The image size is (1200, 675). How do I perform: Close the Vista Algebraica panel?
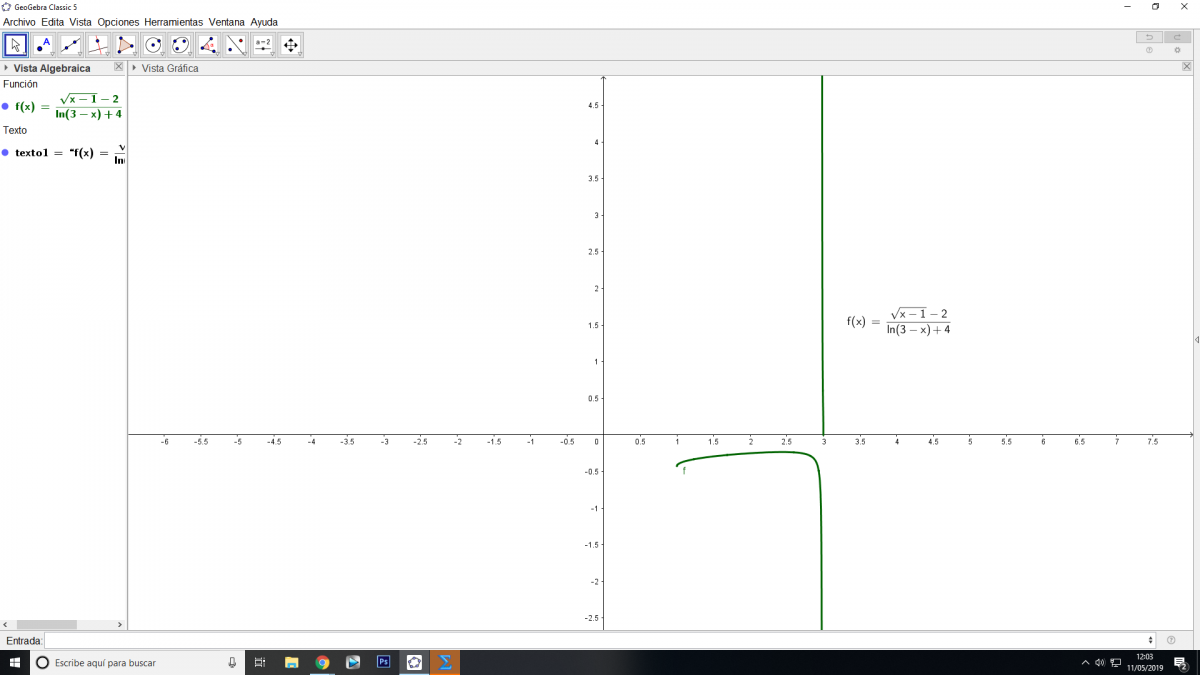[x=118, y=67]
